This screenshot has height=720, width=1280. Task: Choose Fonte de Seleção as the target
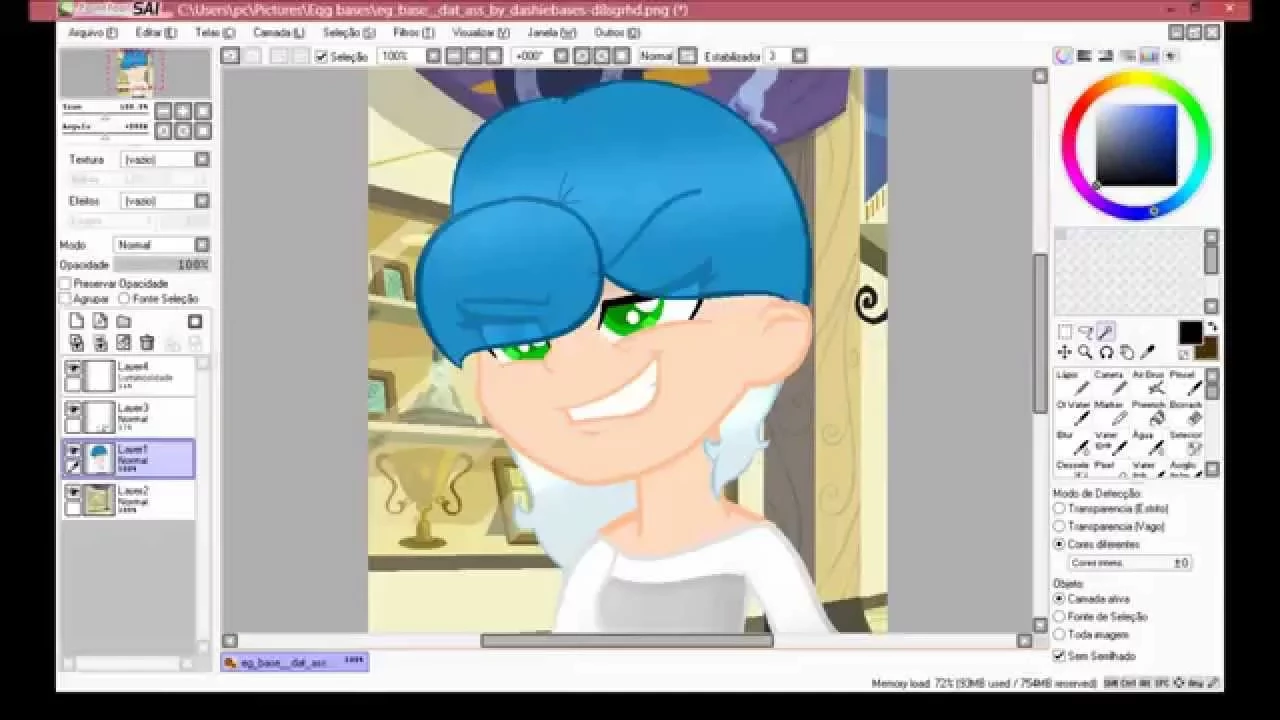[1059, 616]
